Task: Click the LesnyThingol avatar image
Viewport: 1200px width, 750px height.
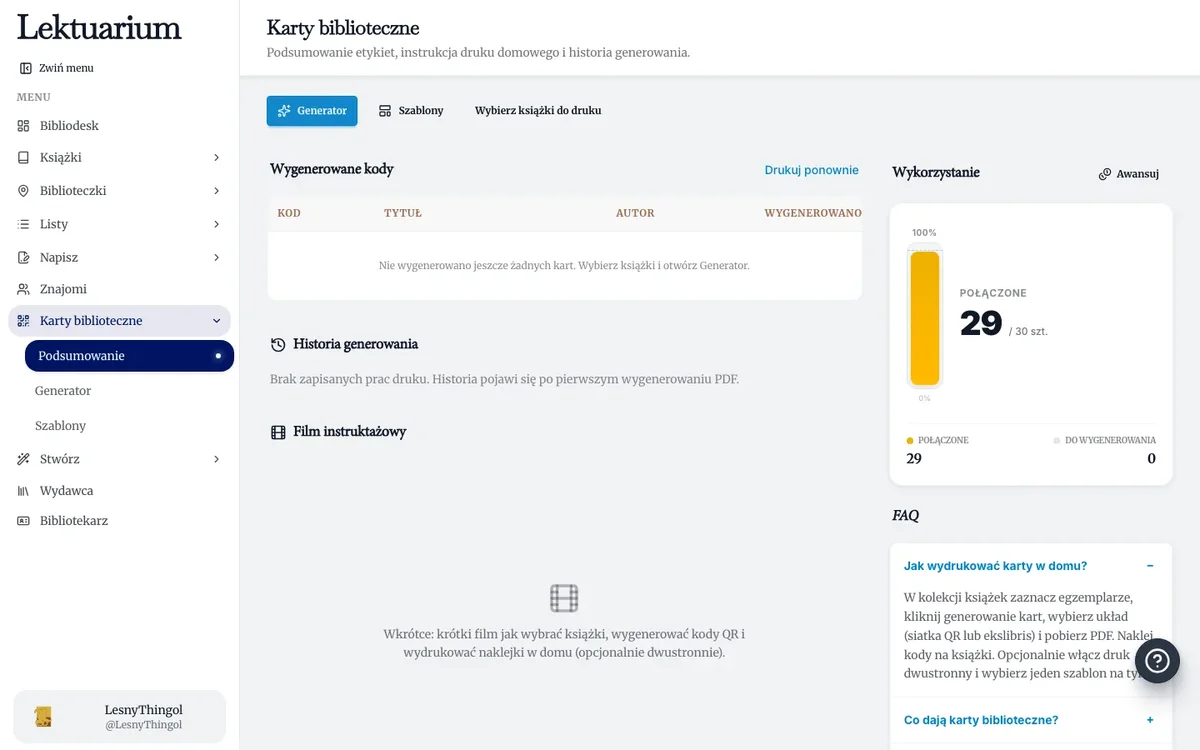Action: click(x=43, y=716)
